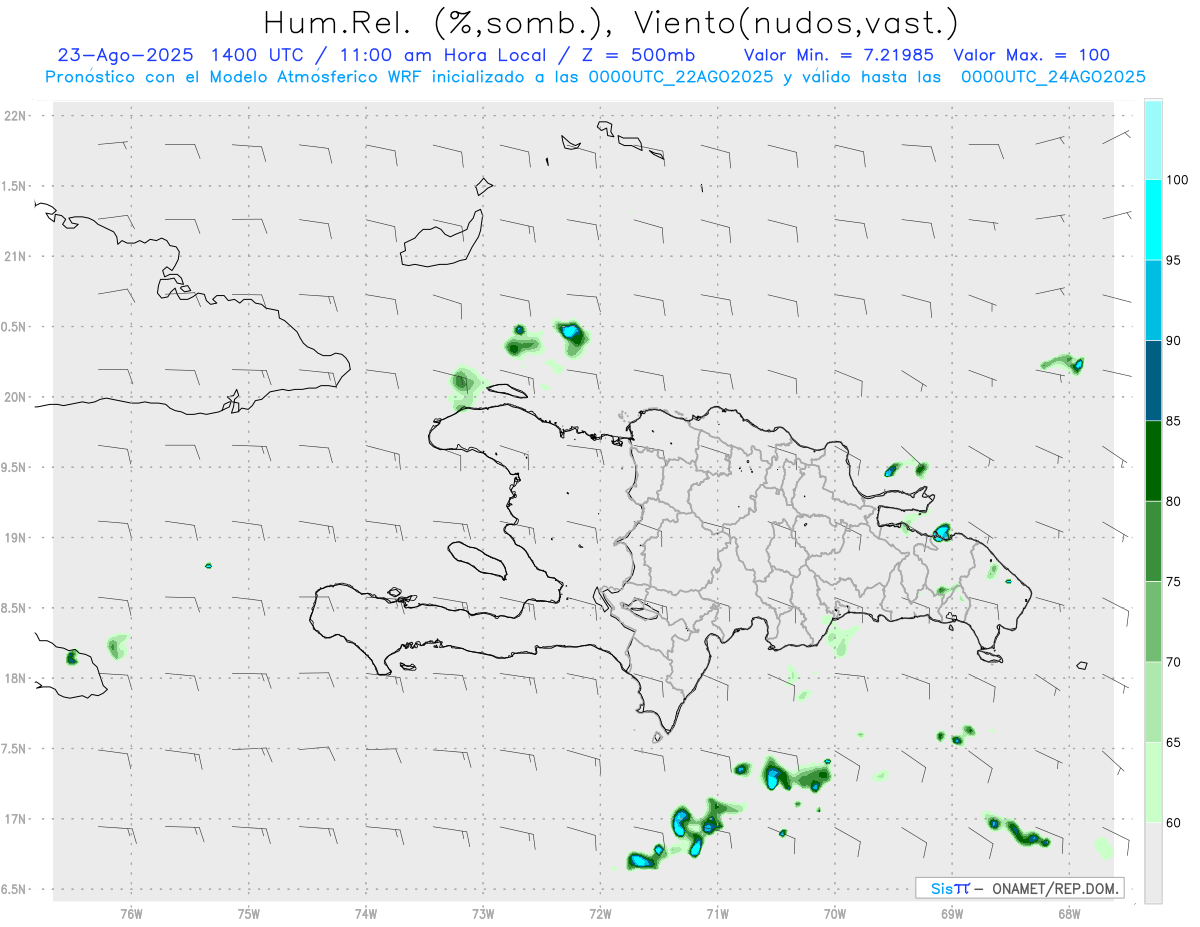
Task: Click the '100' colorbar scale value
Action: pyautogui.click(x=1179, y=180)
